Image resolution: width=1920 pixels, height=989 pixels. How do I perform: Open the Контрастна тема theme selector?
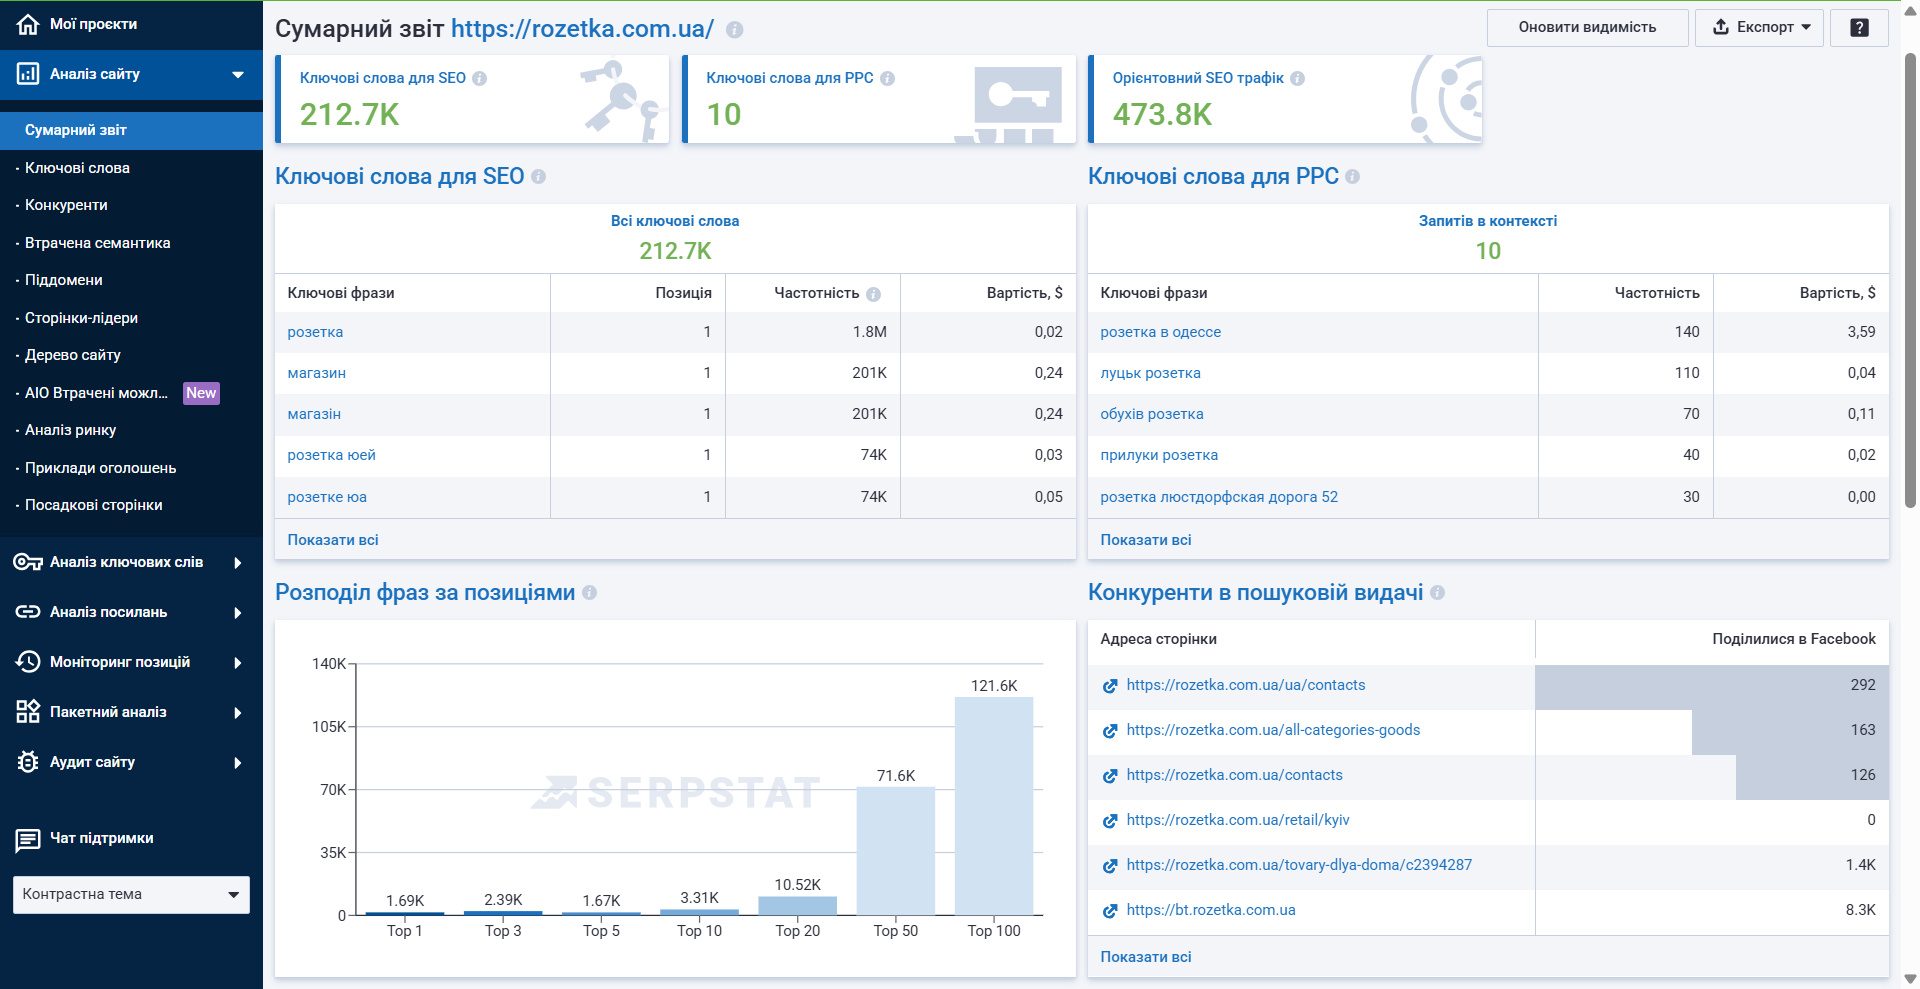131,895
